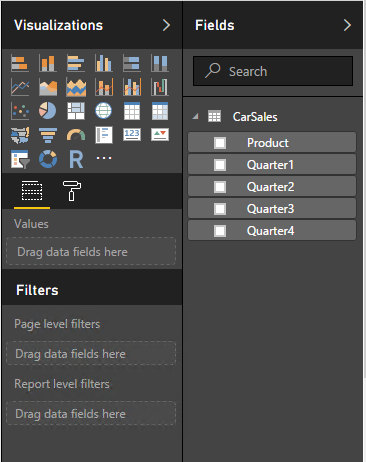Image resolution: width=366 pixels, height=462 pixels.
Task: Switch to the Format paint roller tab
Action: pyautogui.click(x=72, y=191)
